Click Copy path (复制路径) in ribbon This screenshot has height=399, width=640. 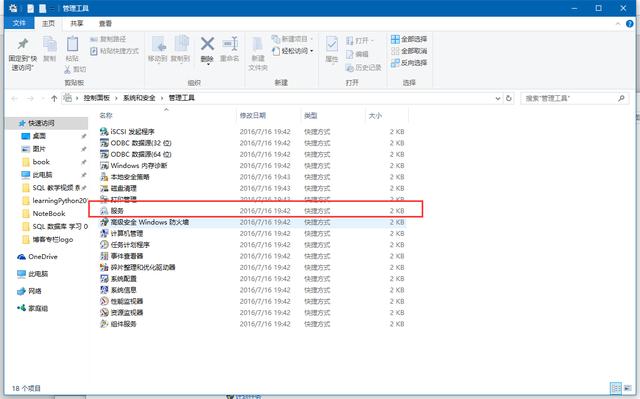108,39
